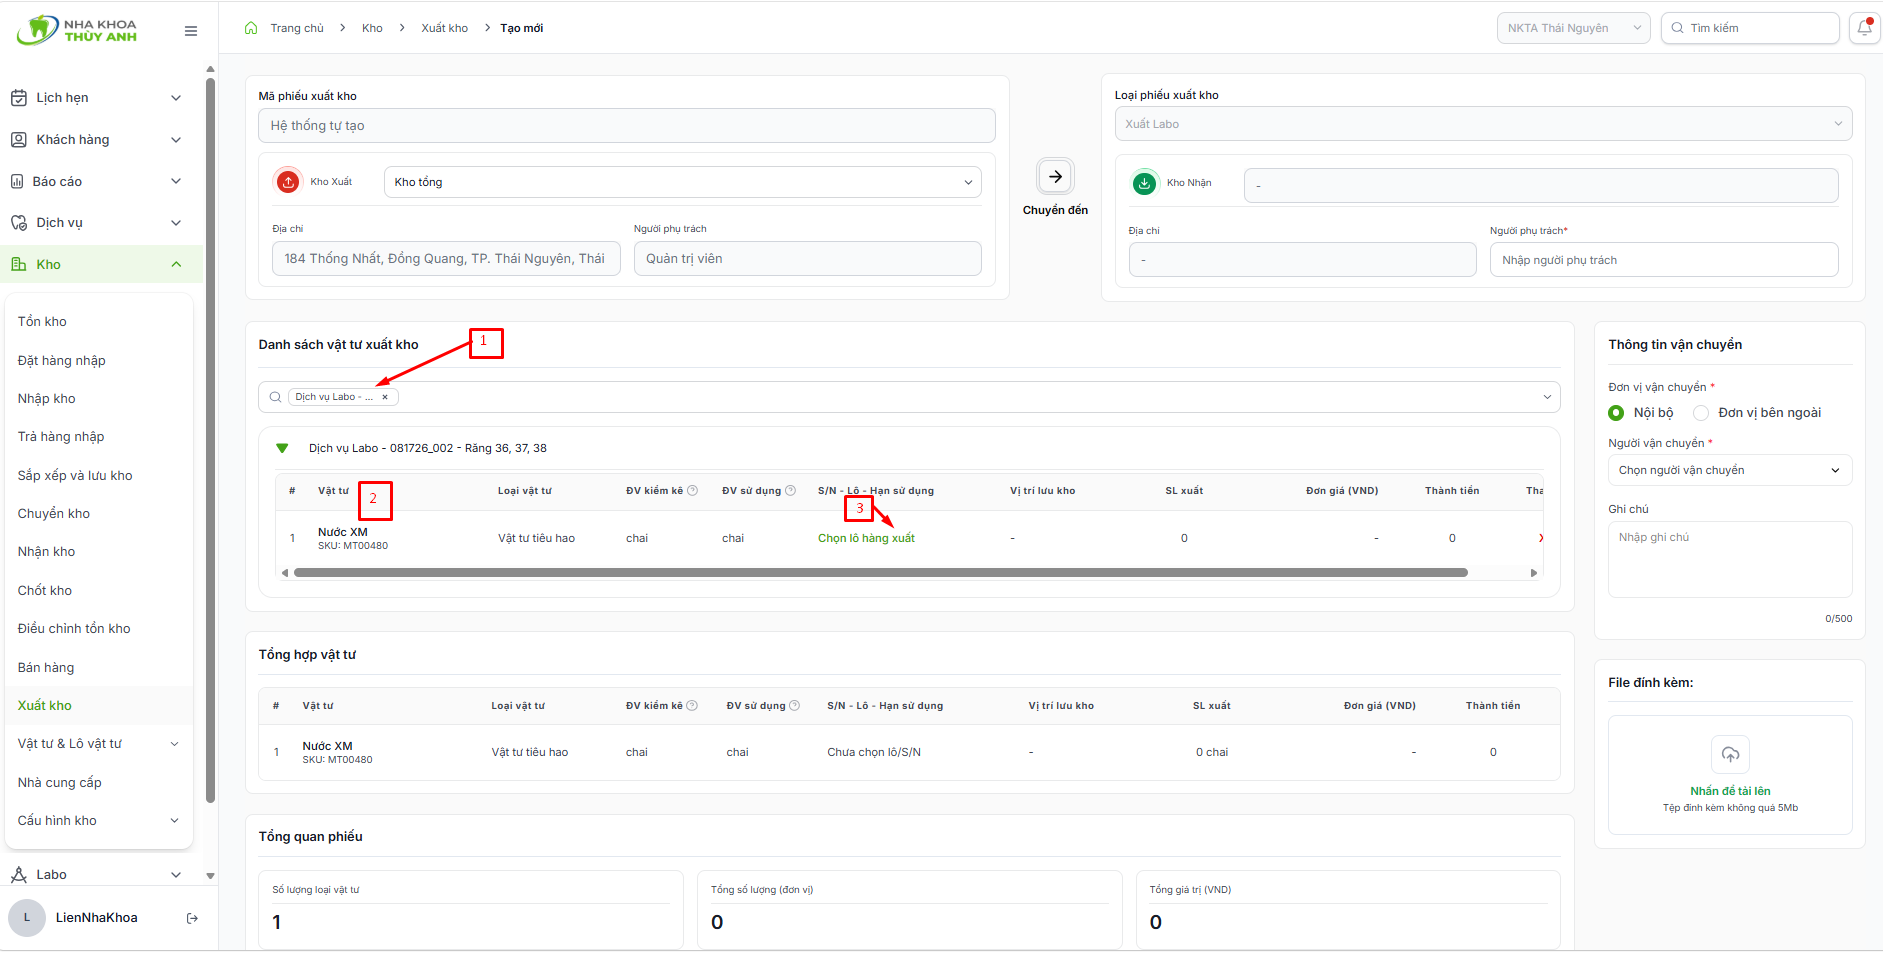Open Chuyển kho menu item

pos(54,514)
